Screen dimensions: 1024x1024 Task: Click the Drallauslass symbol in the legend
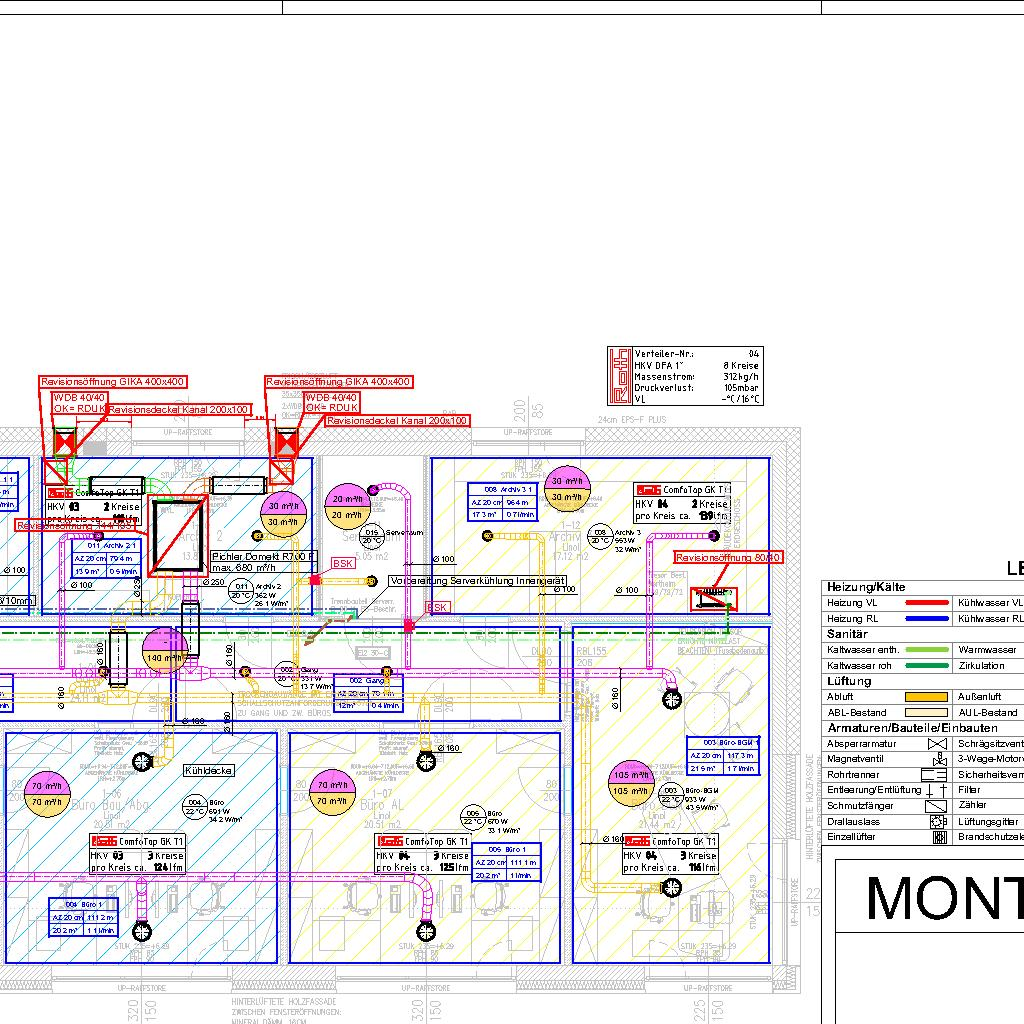938,821
